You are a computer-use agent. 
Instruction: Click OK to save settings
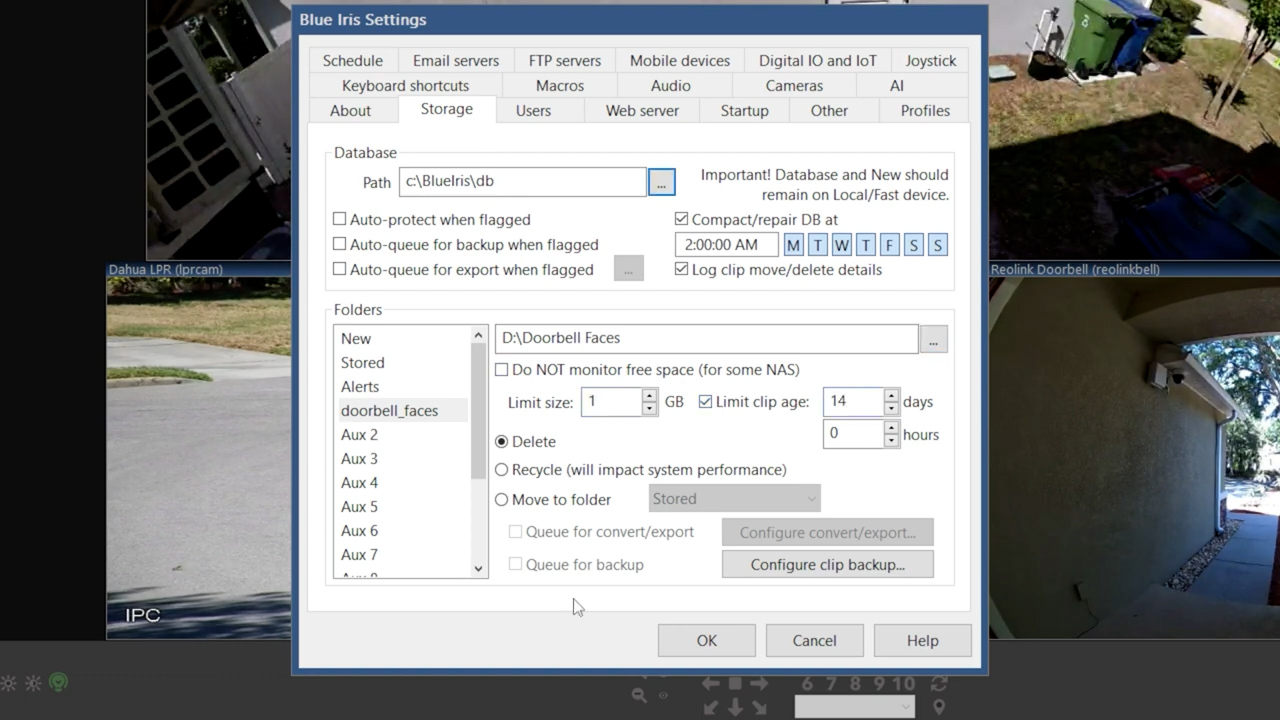(x=707, y=641)
